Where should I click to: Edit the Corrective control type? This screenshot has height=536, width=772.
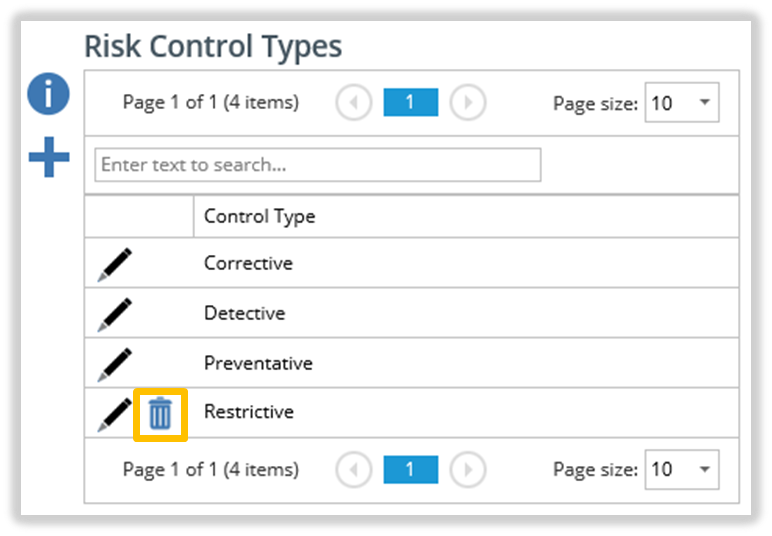tap(115, 264)
